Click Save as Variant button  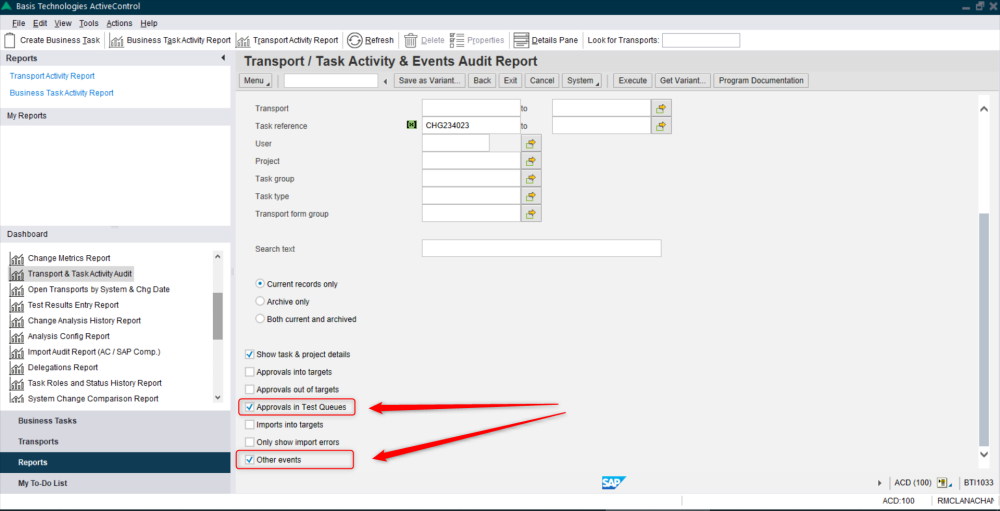coord(430,81)
